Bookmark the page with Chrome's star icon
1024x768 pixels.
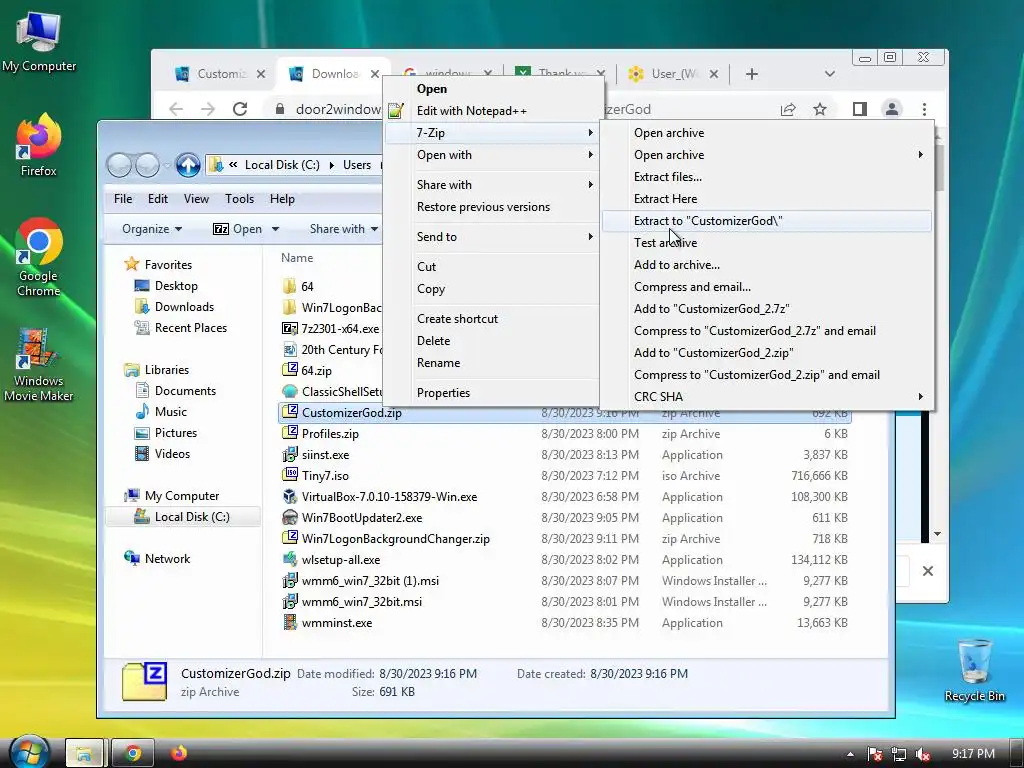(820, 109)
